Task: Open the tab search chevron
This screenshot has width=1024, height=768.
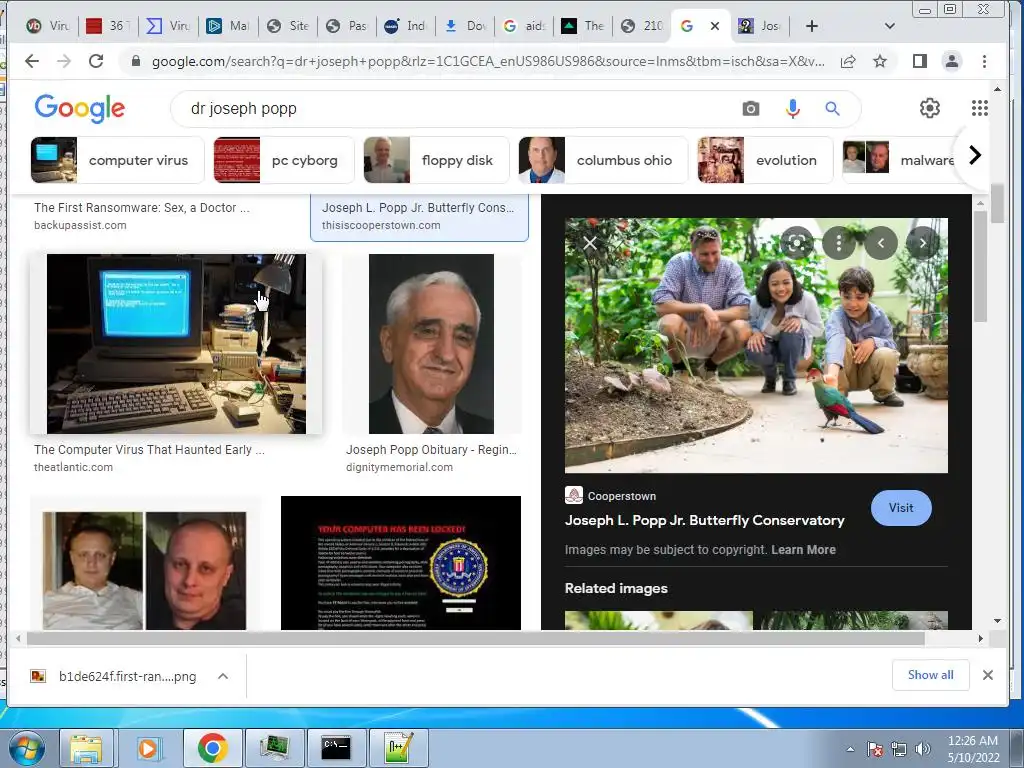Action: [889, 26]
